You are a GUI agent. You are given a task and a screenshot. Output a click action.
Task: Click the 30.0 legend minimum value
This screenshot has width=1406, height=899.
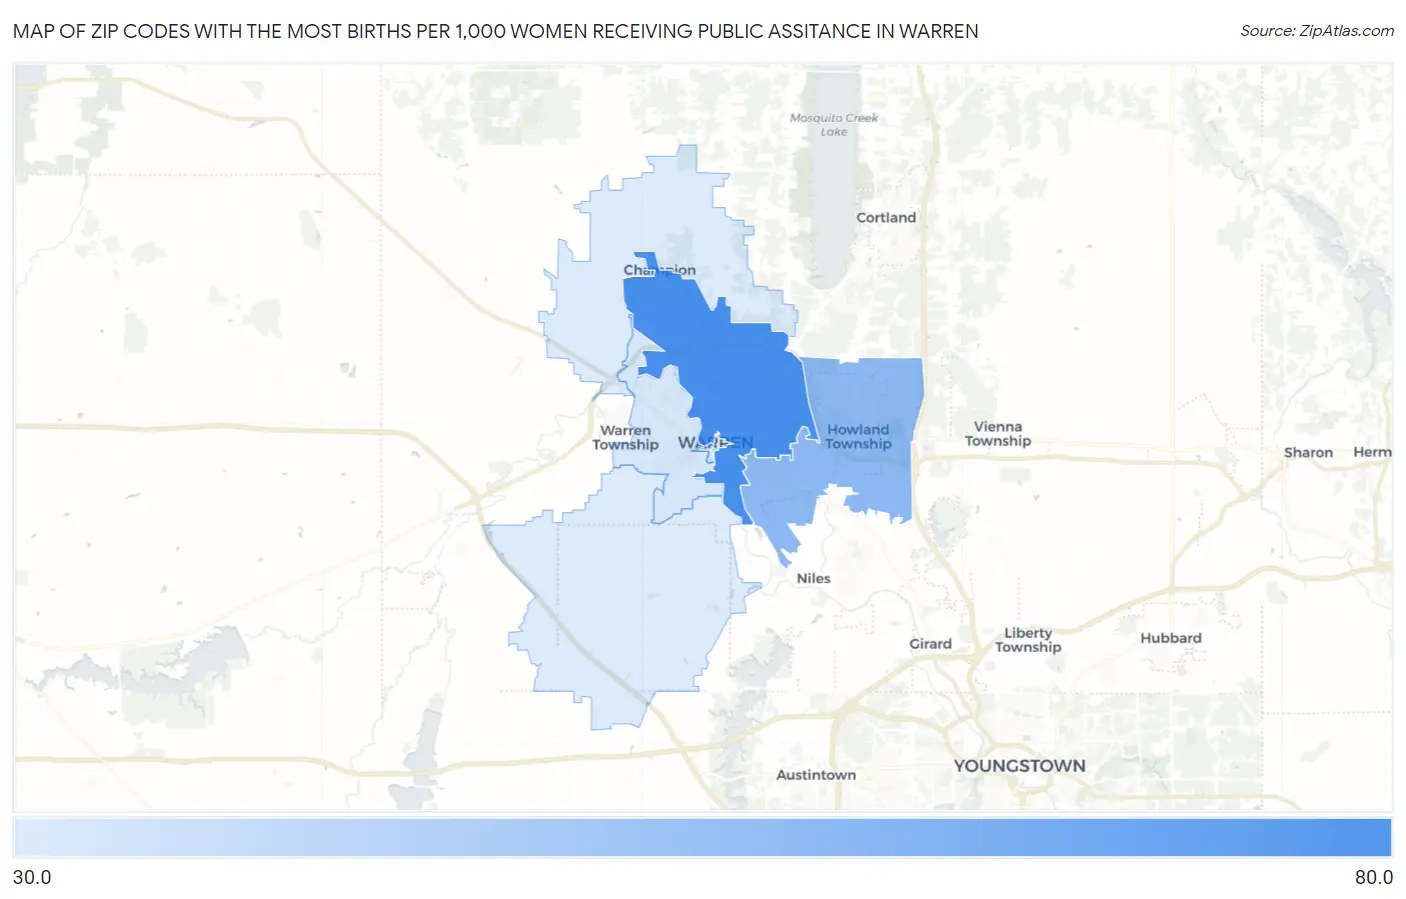click(32, 878)
